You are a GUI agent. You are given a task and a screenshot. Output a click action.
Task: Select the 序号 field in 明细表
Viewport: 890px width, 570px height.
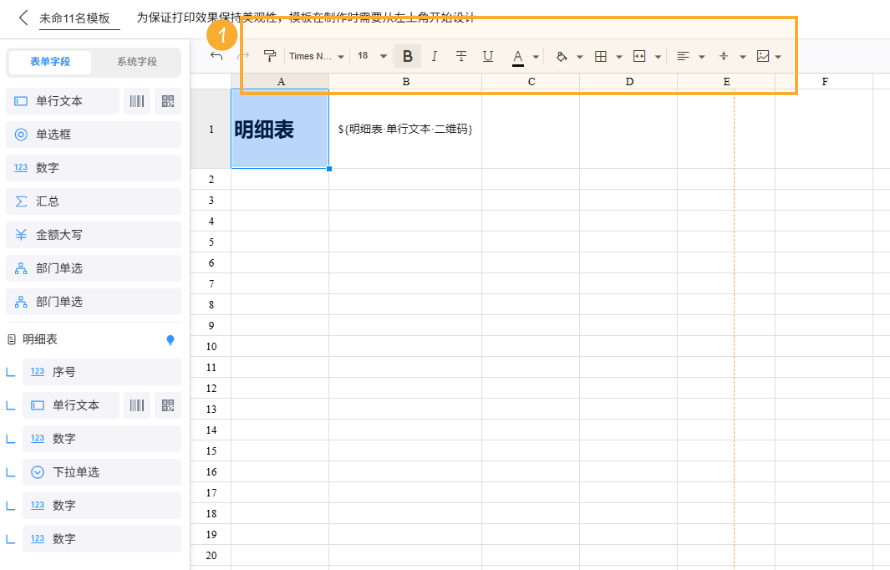[x=102, y=372]
